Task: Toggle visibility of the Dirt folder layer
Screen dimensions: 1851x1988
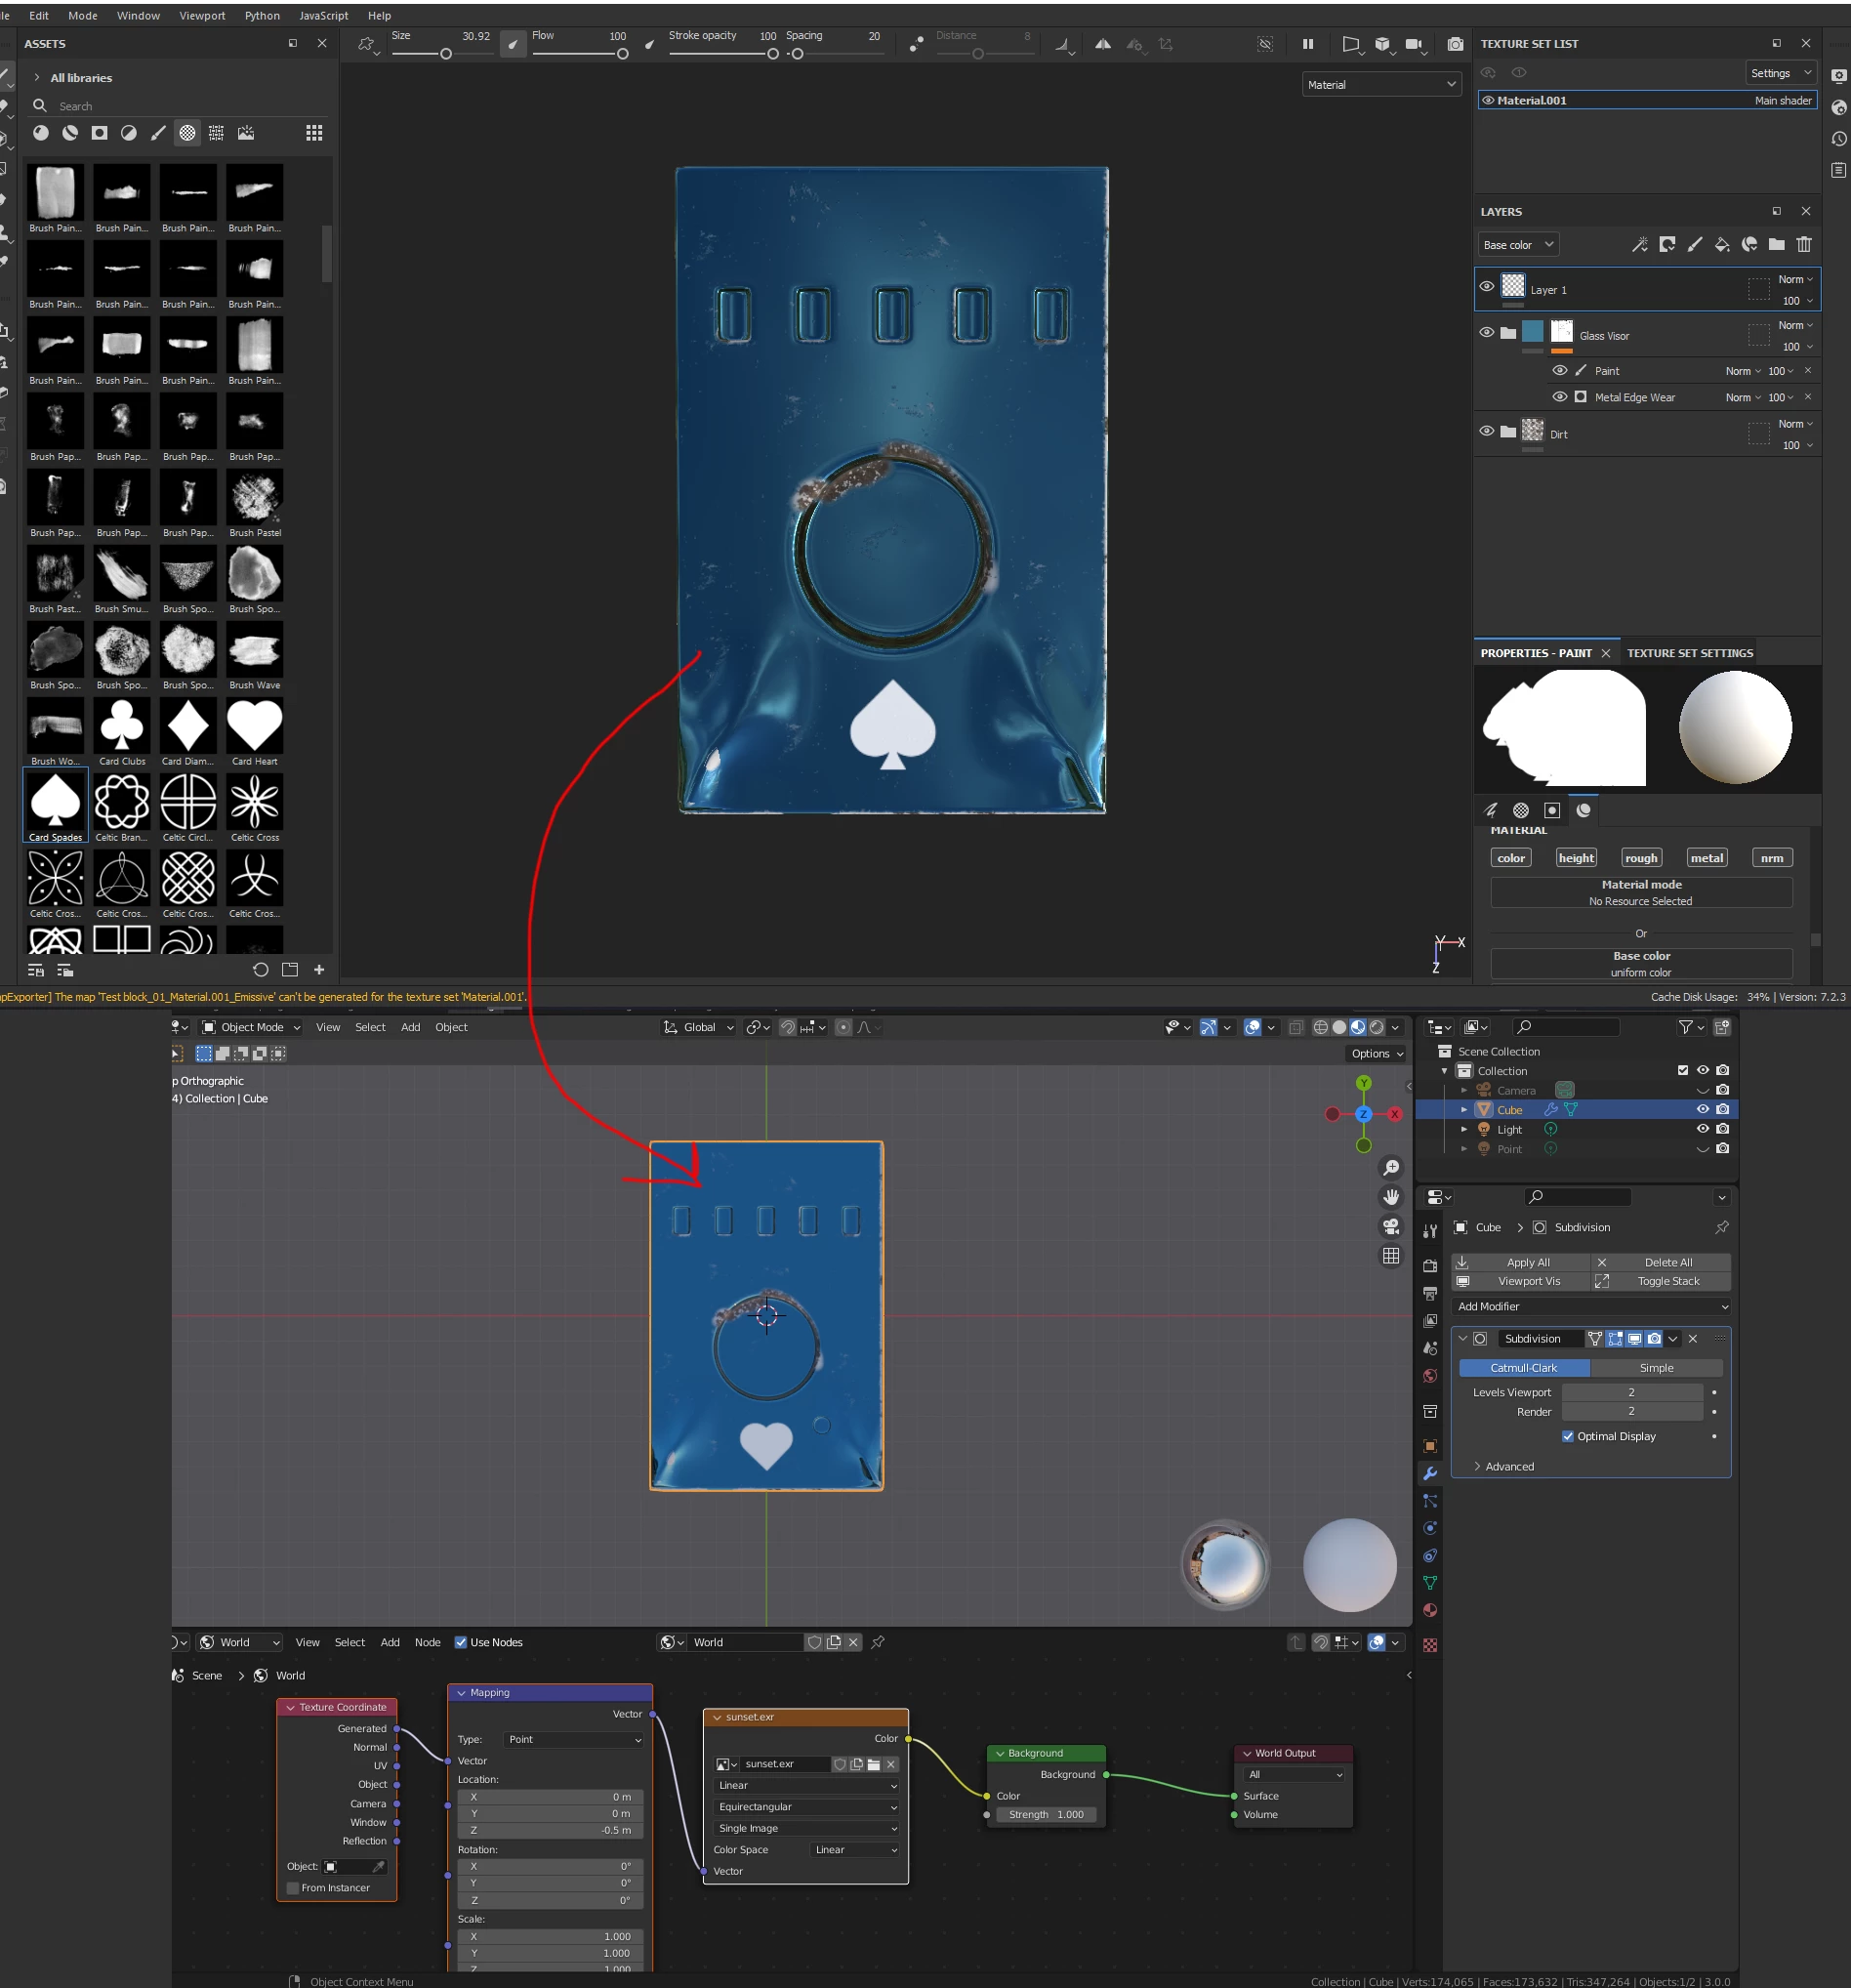Action: click(x=1487, y=431)
